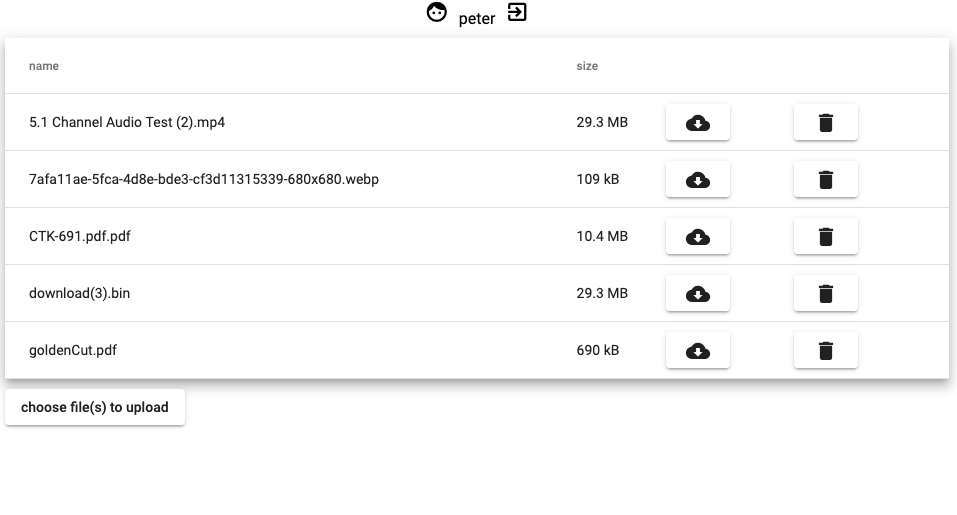Click the logout icon next to peter
The image size is (957, 515).
(517, 13)
